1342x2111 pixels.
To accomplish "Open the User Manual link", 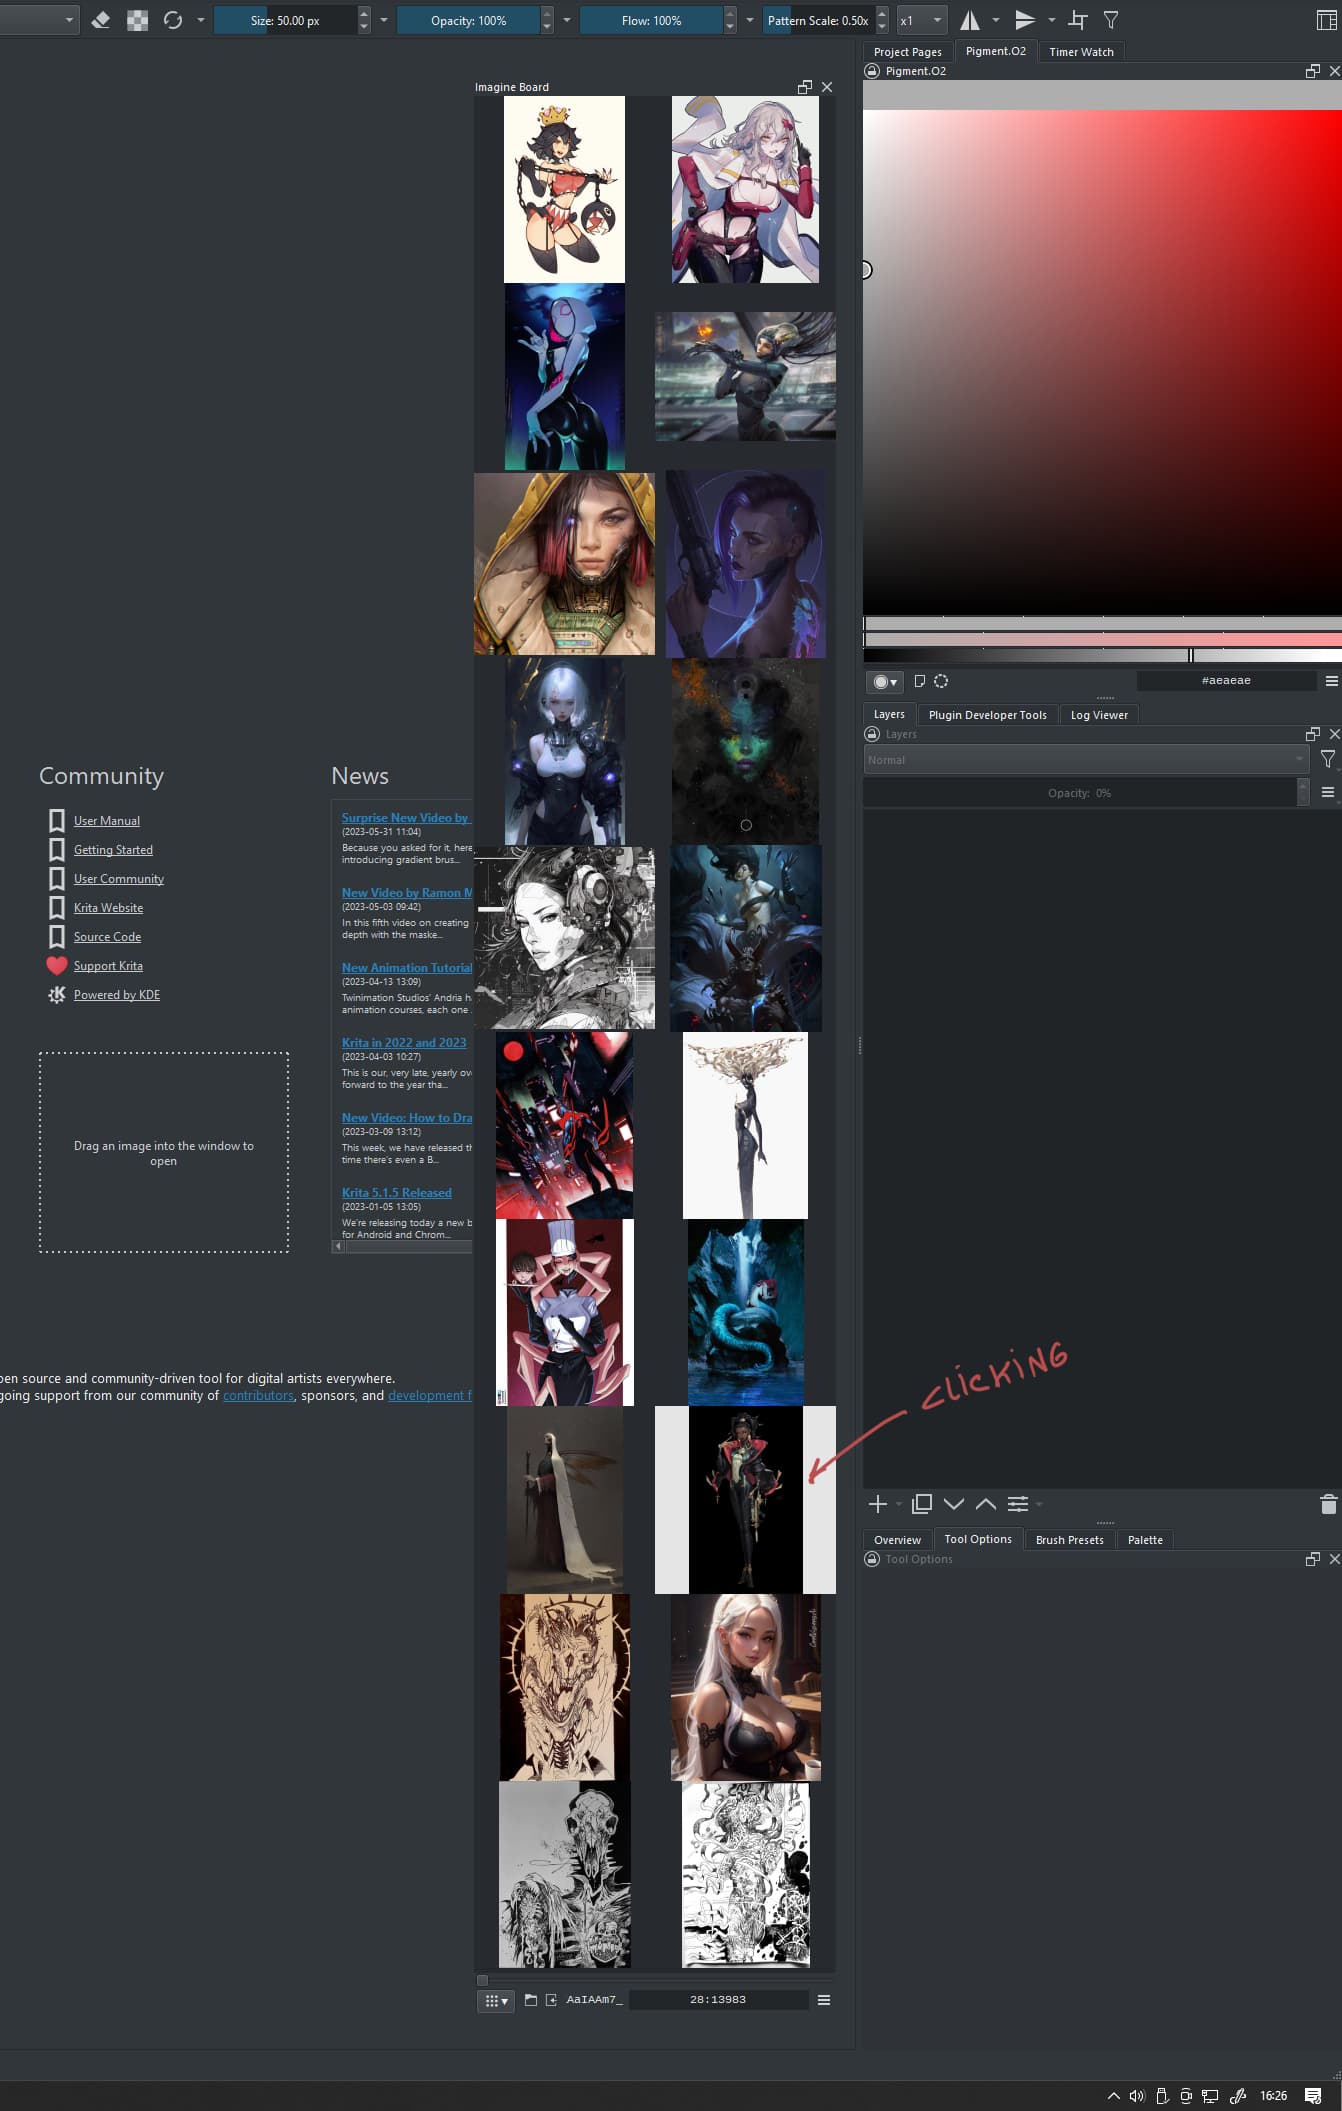I will 107,821.
